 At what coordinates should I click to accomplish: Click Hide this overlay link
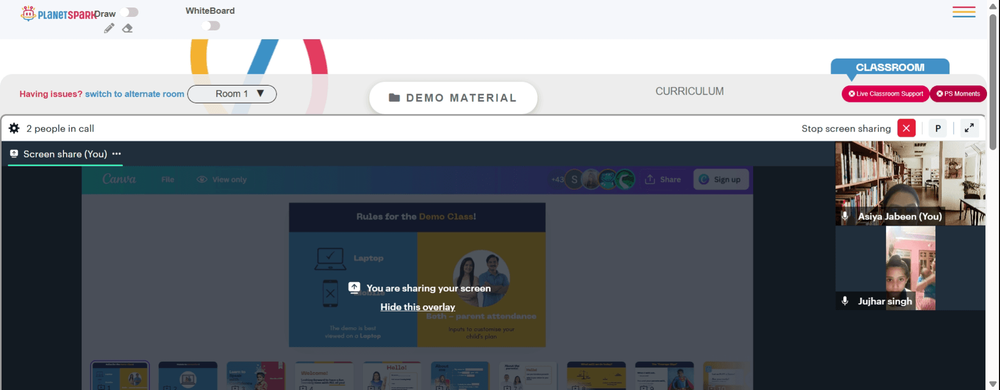pyautogui.click(x=418, y=307)
